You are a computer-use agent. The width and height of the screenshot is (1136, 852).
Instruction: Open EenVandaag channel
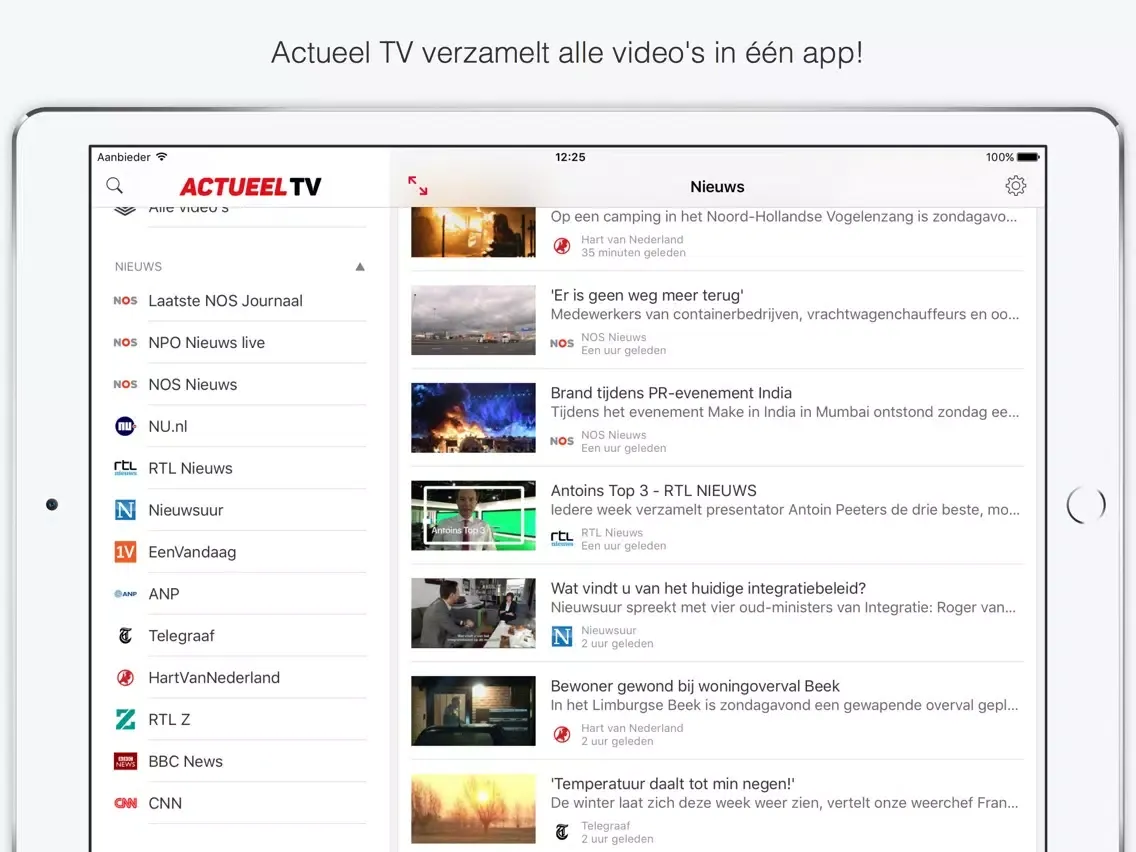click(192, 552)
